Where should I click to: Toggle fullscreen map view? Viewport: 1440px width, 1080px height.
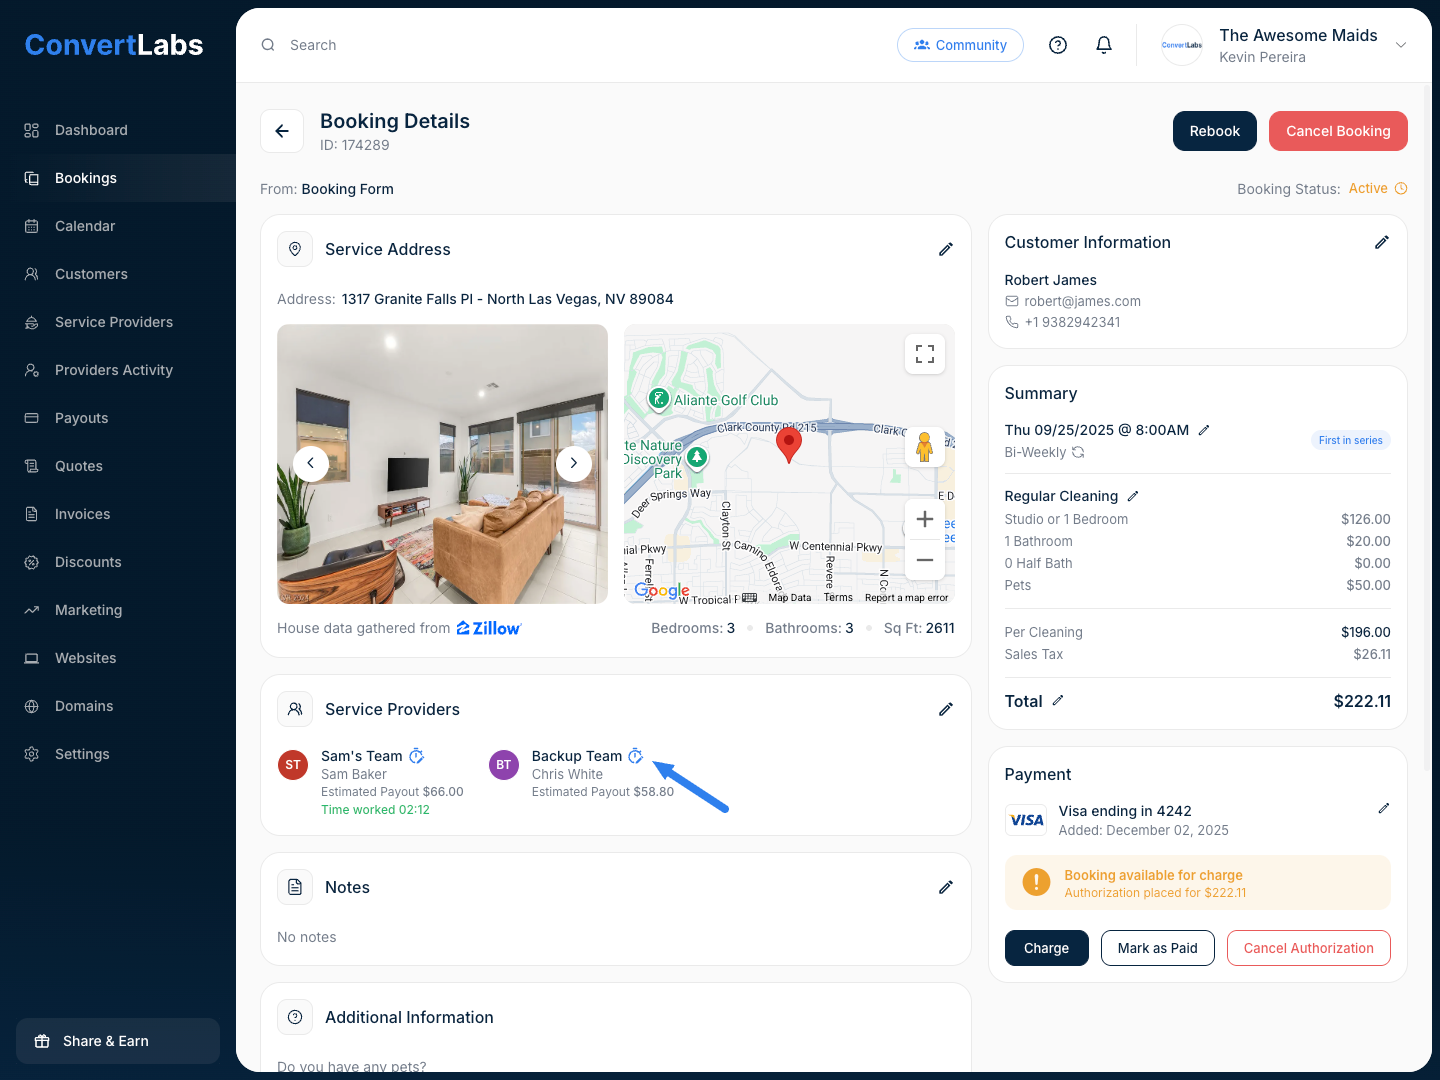[925, 354]
